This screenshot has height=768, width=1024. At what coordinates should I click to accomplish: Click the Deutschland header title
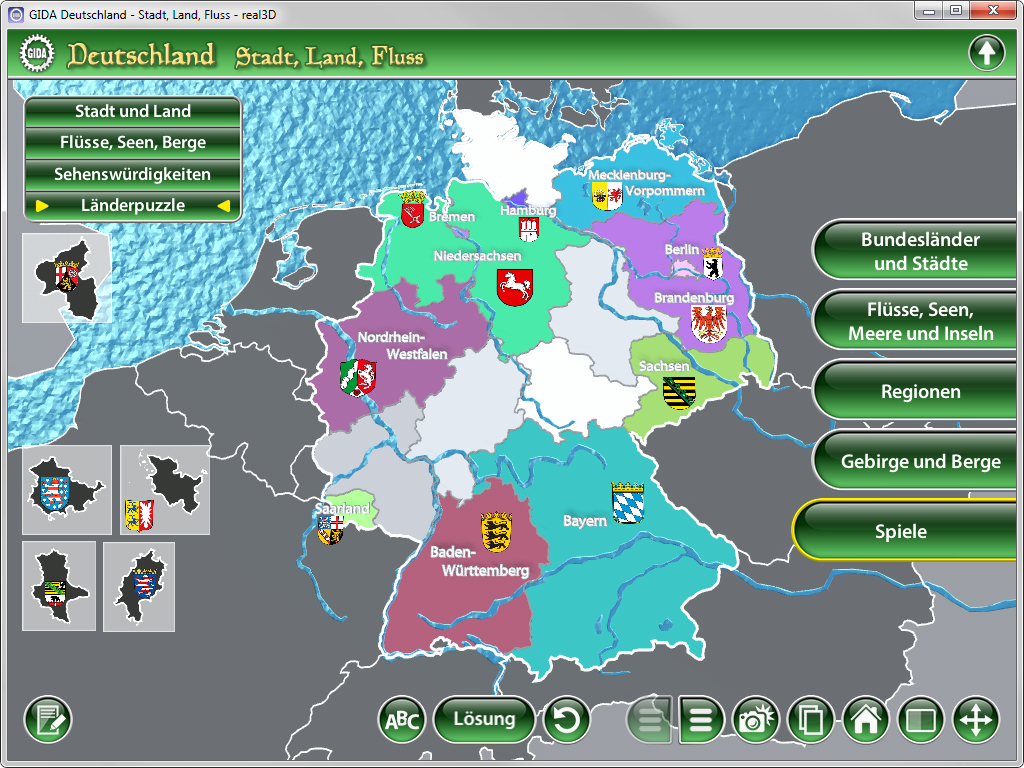pos(140,56)
